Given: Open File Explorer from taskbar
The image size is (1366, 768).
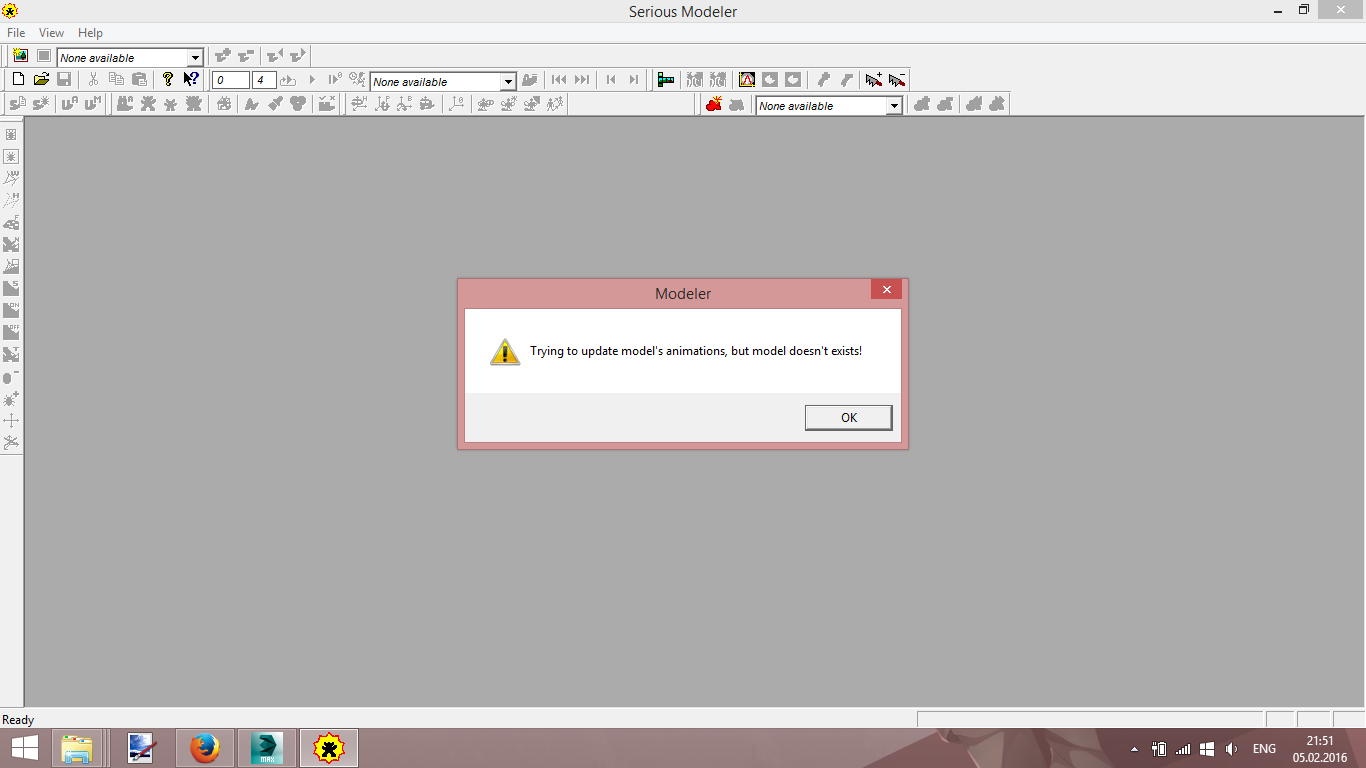Looking at the screenshot, I should click(76, 748).
